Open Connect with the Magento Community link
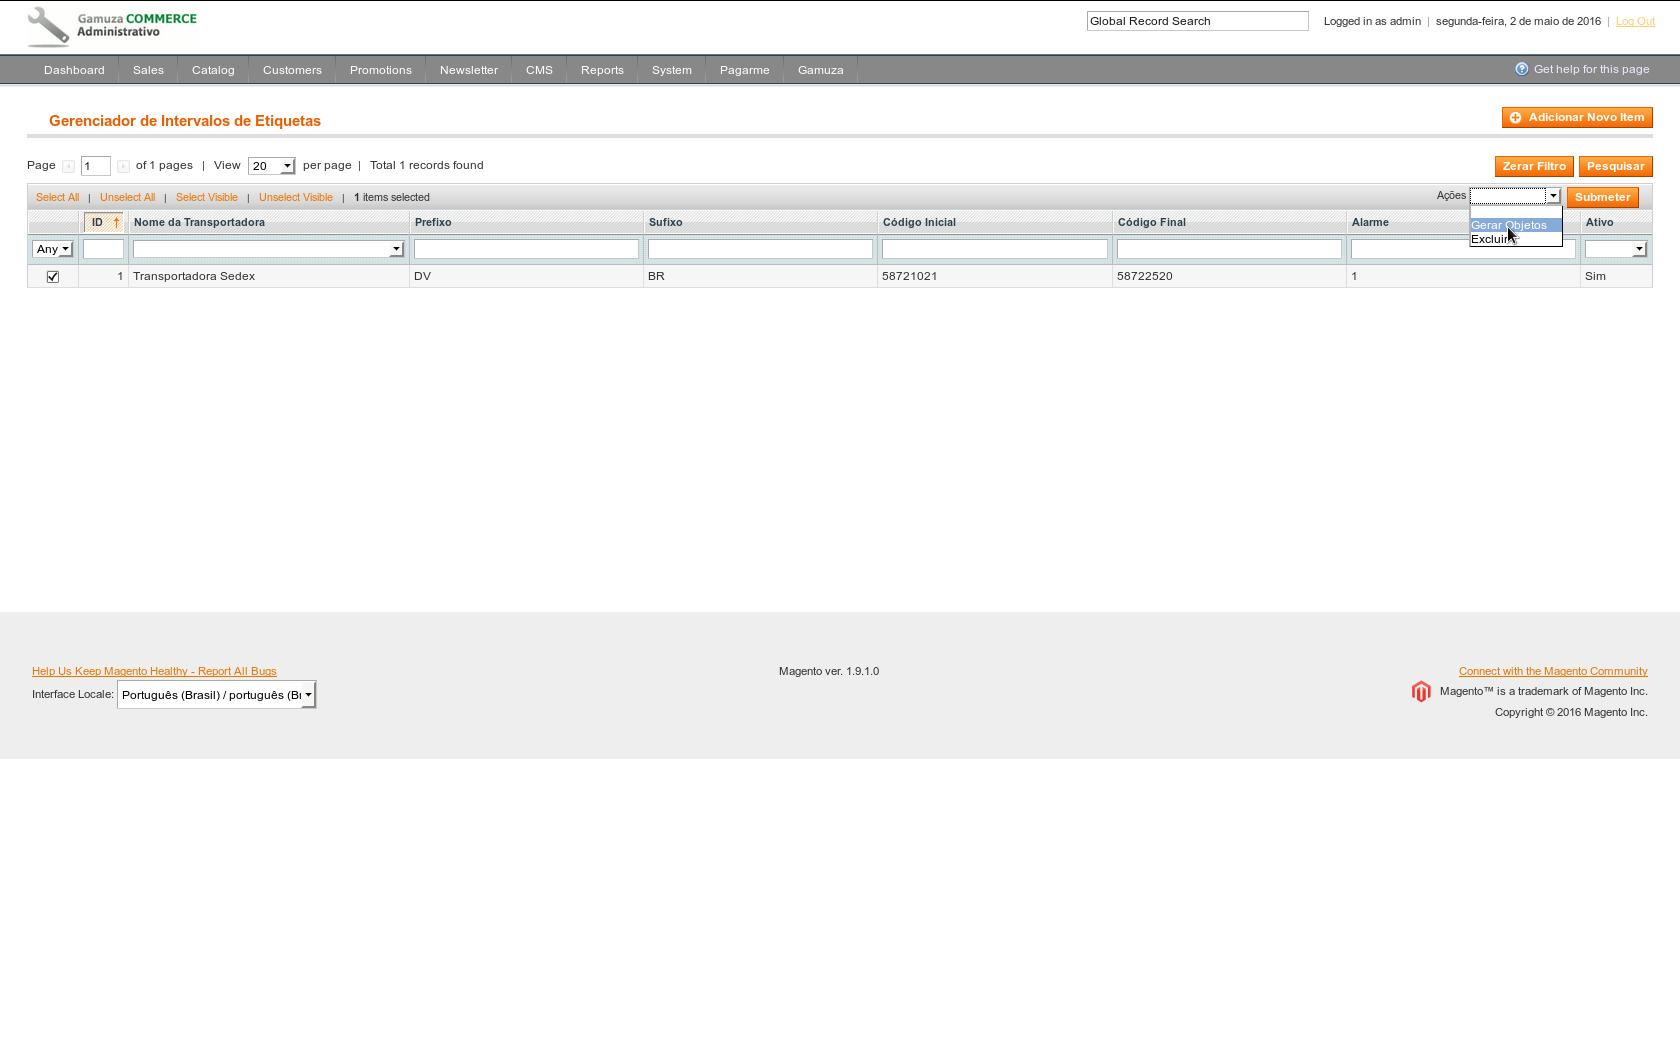 1553,672
